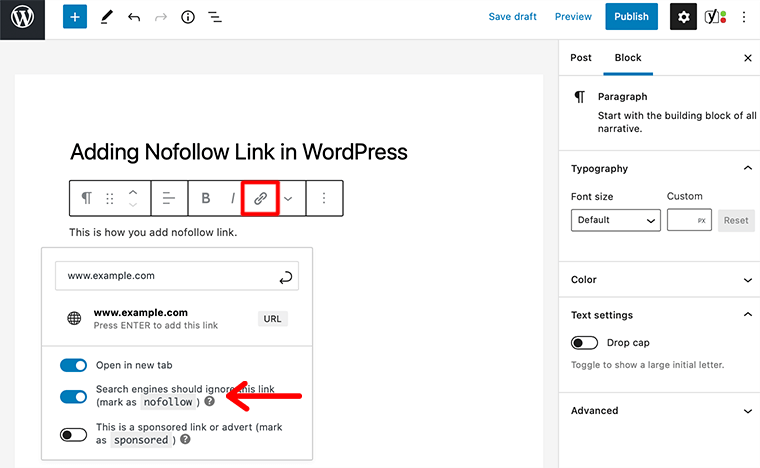Open the block list view
This screenshot has height=468, width=760.
[215, 17]
